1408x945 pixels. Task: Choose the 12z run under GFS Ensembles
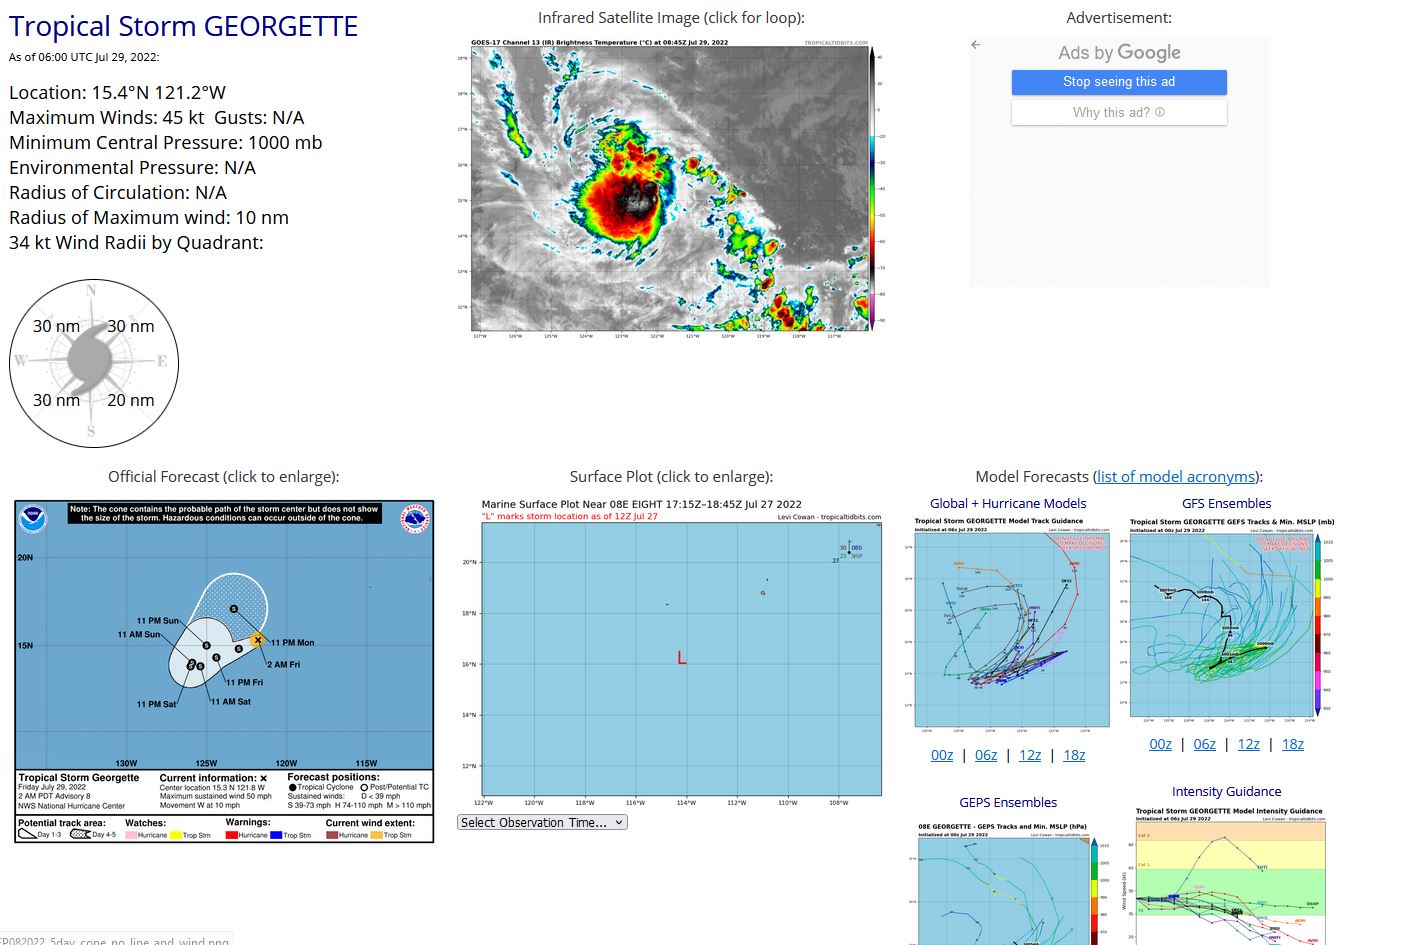(x=1249, y=744)
